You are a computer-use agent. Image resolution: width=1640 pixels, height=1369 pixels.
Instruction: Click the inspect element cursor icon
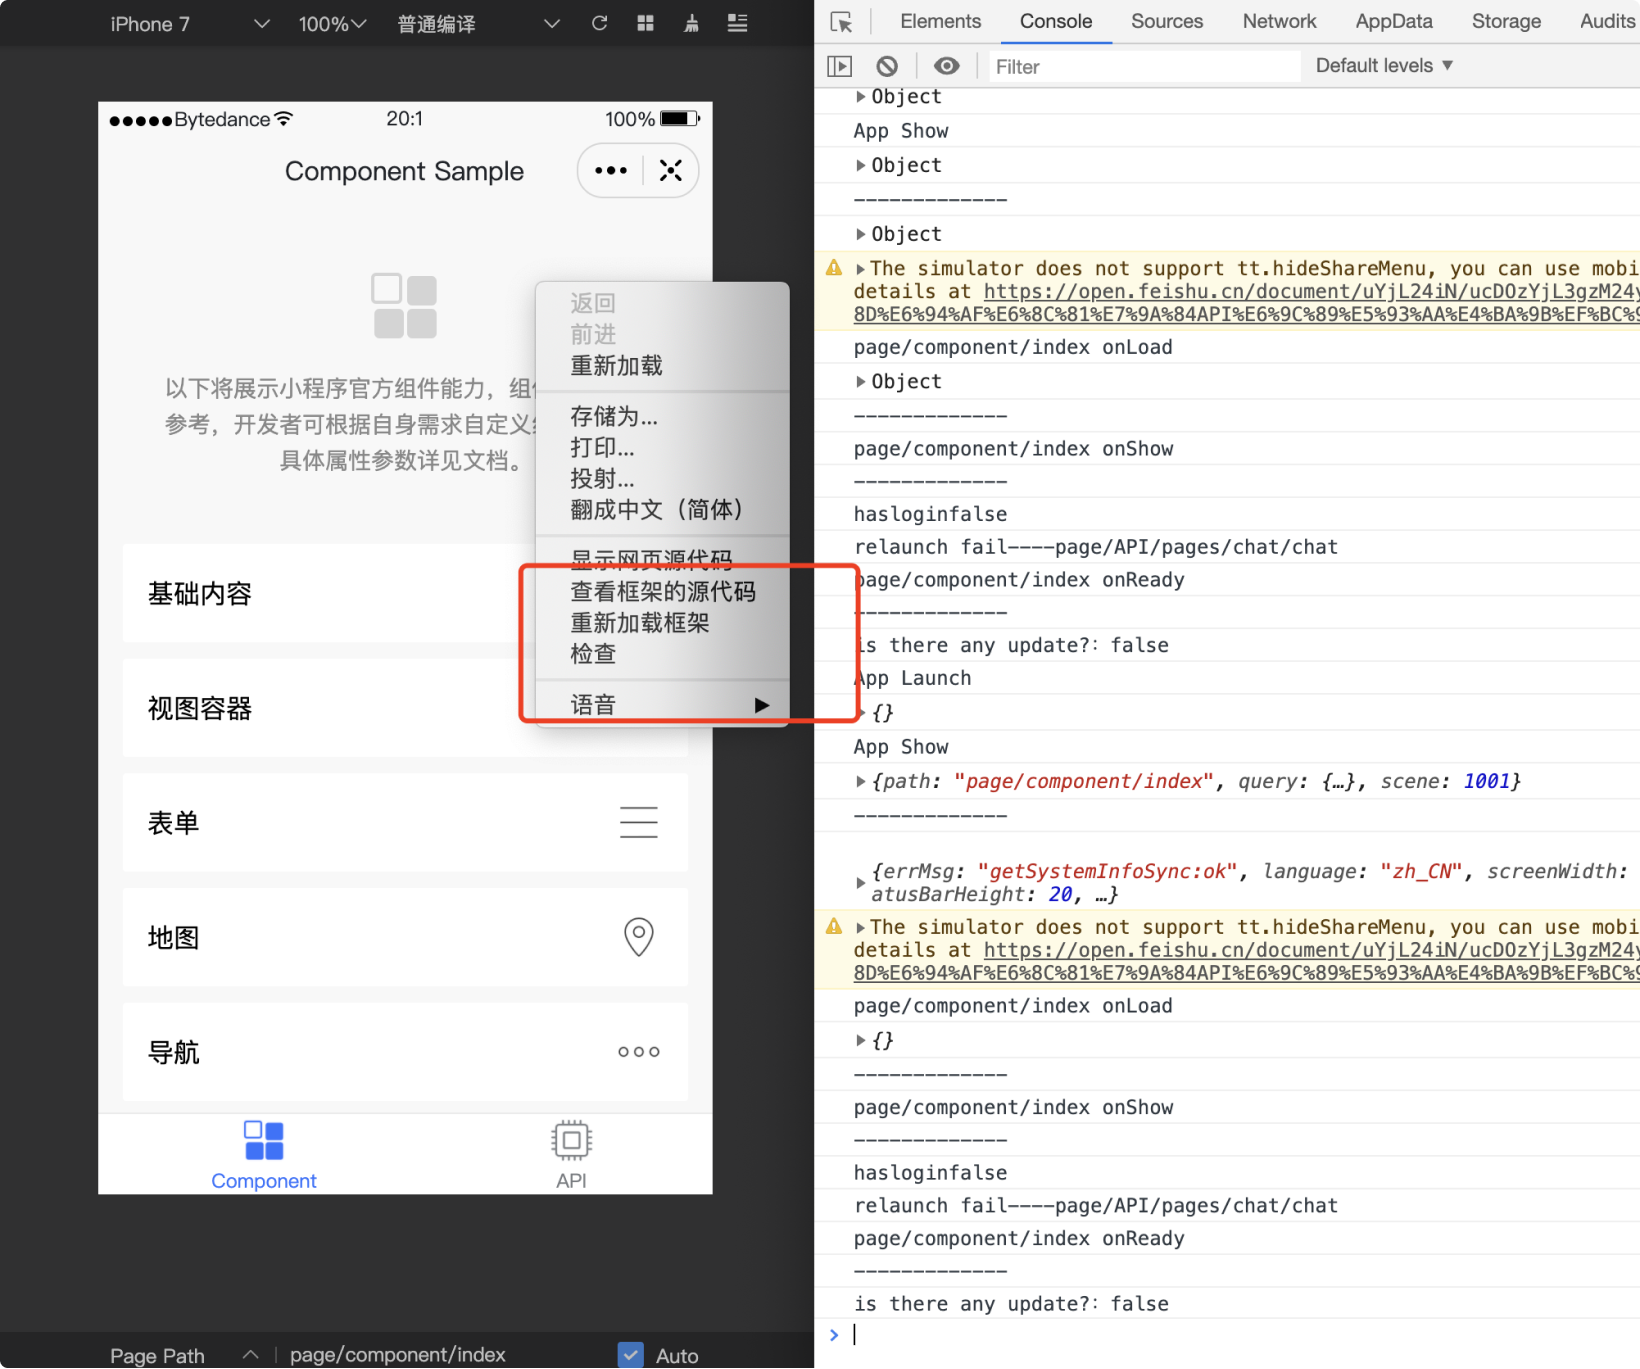[841, 22]
